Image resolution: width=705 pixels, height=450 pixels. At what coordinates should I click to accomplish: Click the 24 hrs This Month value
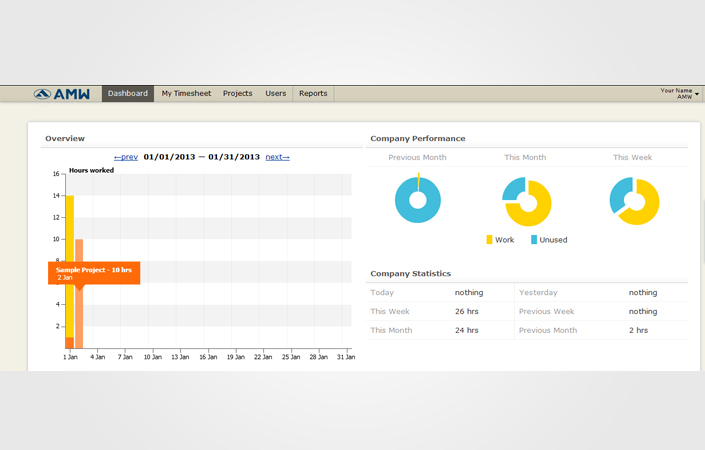tap(467, 330)
